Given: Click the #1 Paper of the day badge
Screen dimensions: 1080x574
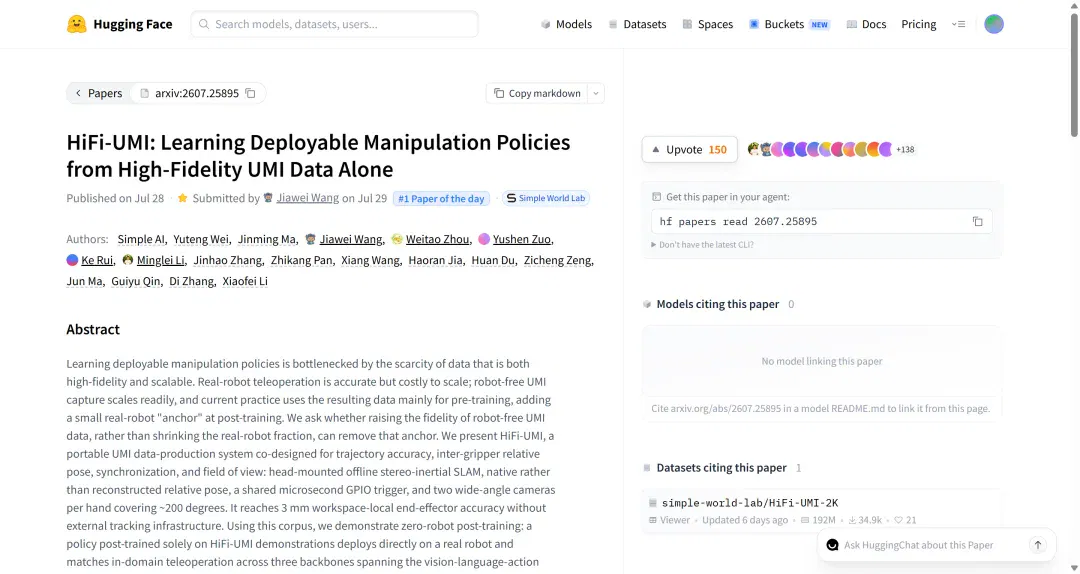Looking at the screenshot, I should point(441,198).
